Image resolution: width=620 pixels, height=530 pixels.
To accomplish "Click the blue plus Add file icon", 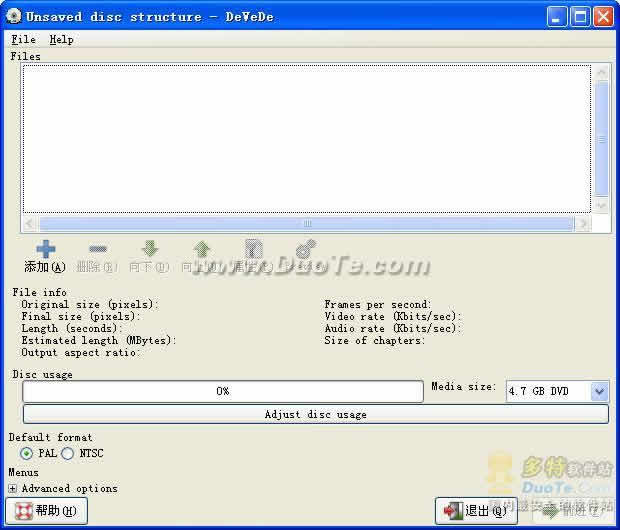I will click(45, 249).
